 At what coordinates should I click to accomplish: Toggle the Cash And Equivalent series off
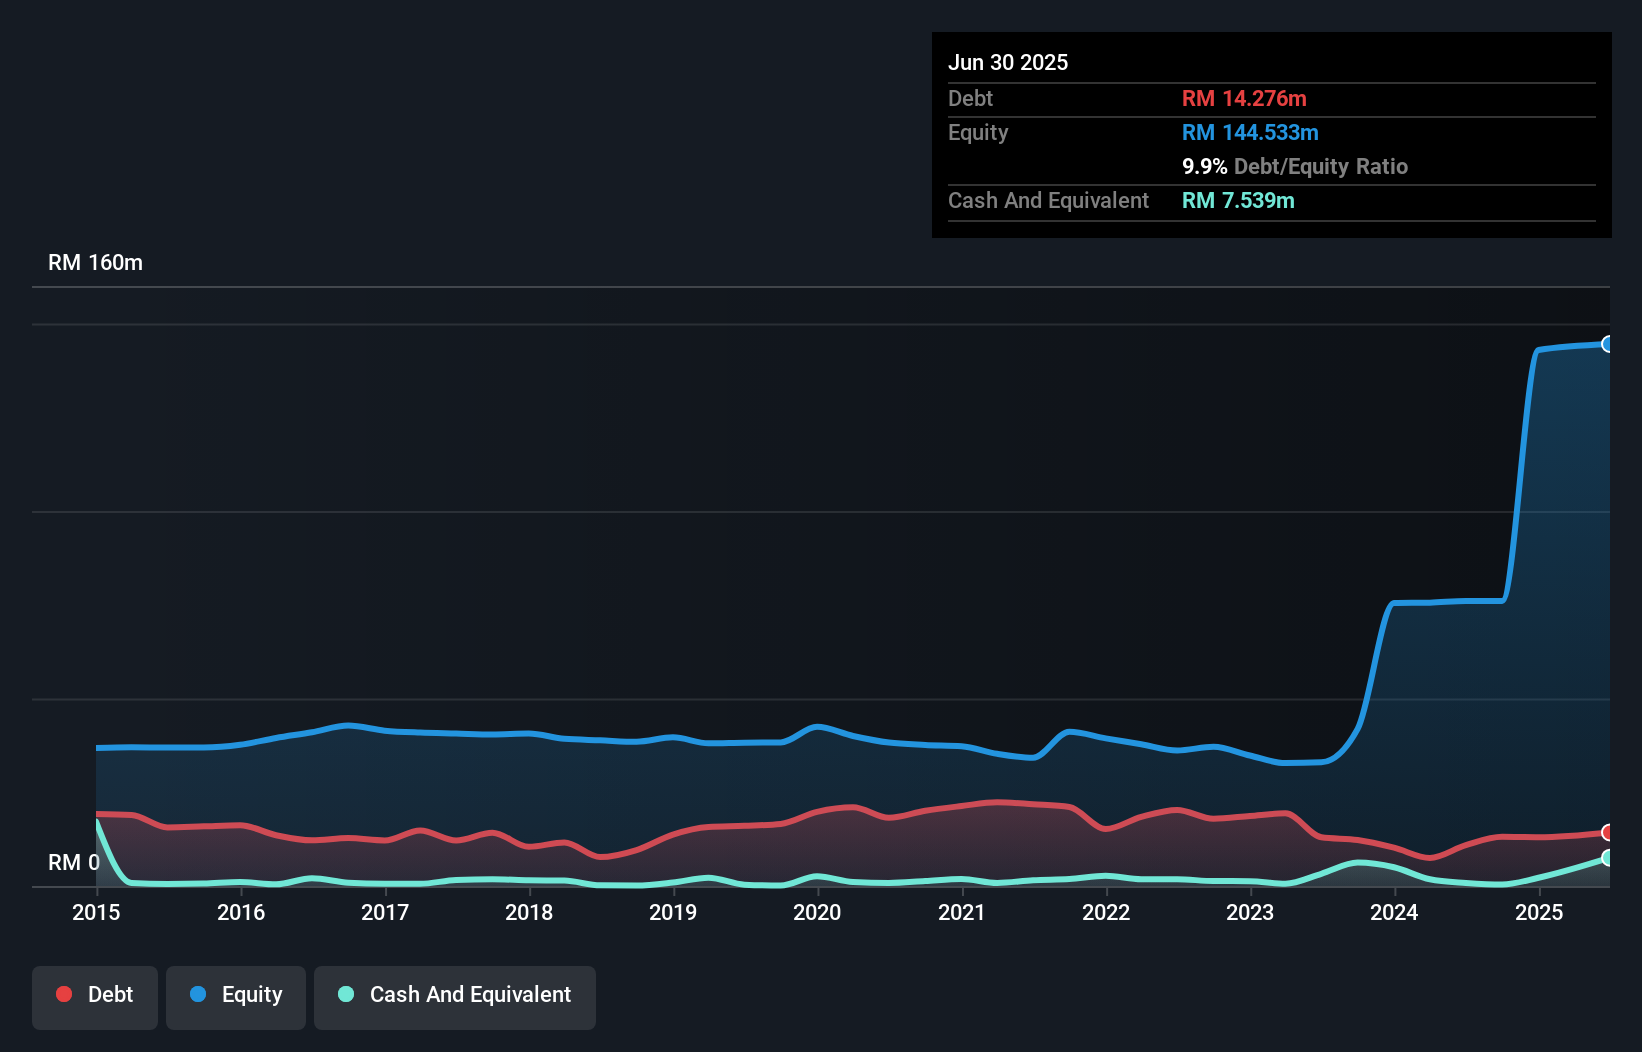(x=455, y=995)
